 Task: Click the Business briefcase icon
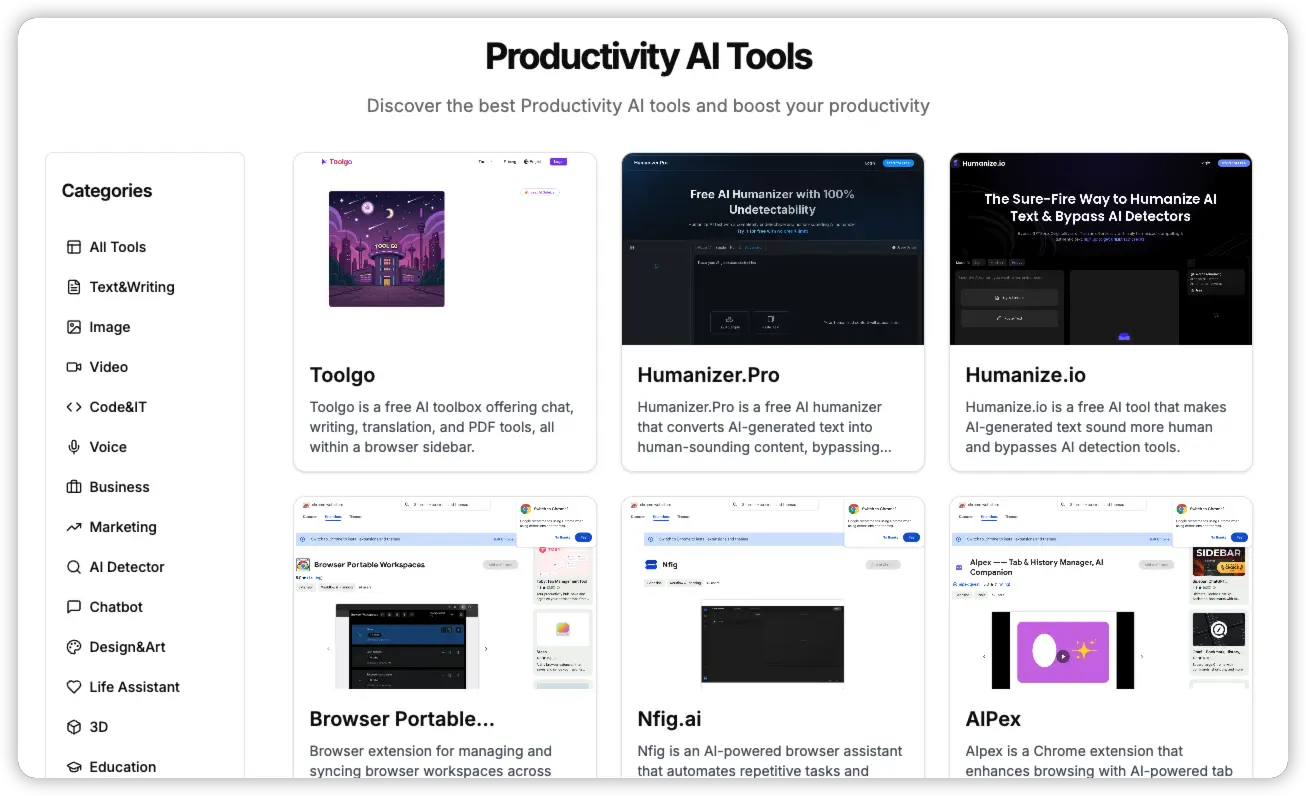pos(74,487)
